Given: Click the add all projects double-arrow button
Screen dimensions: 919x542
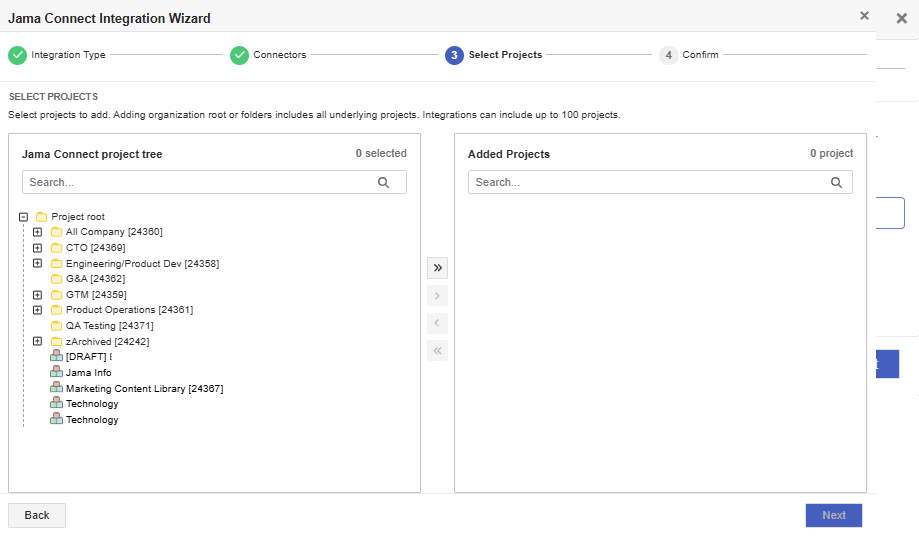Looking at the screenshot, I should pyautogui.click(x=437, y=268).
